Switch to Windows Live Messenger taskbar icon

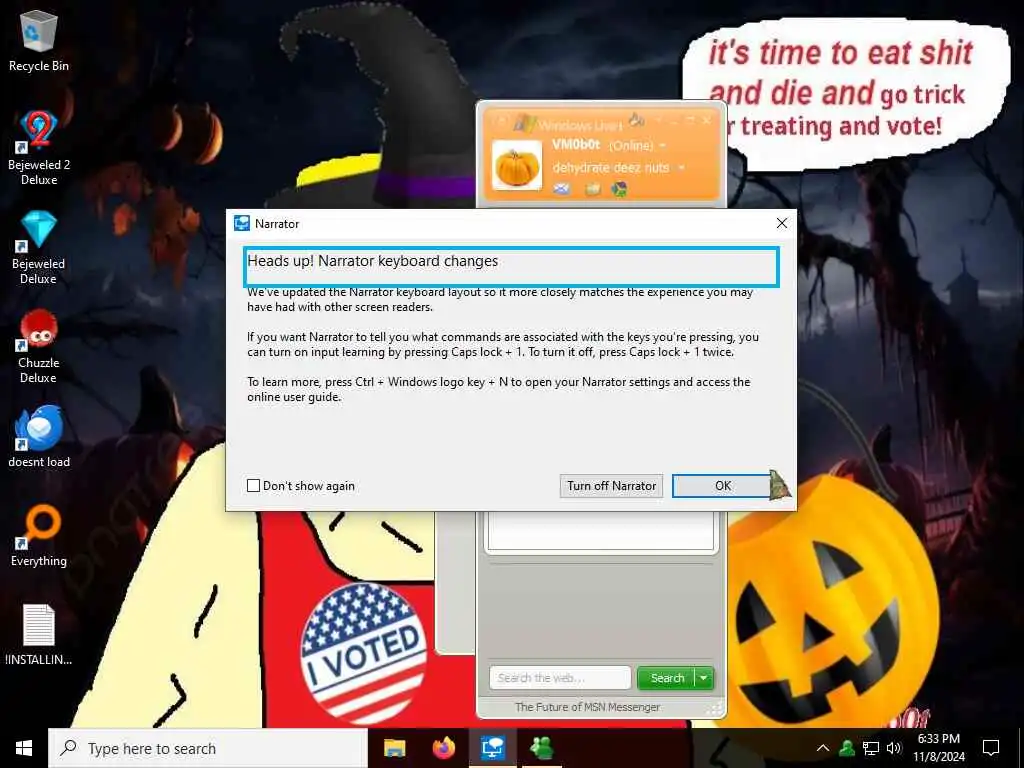tap(542, 748)
